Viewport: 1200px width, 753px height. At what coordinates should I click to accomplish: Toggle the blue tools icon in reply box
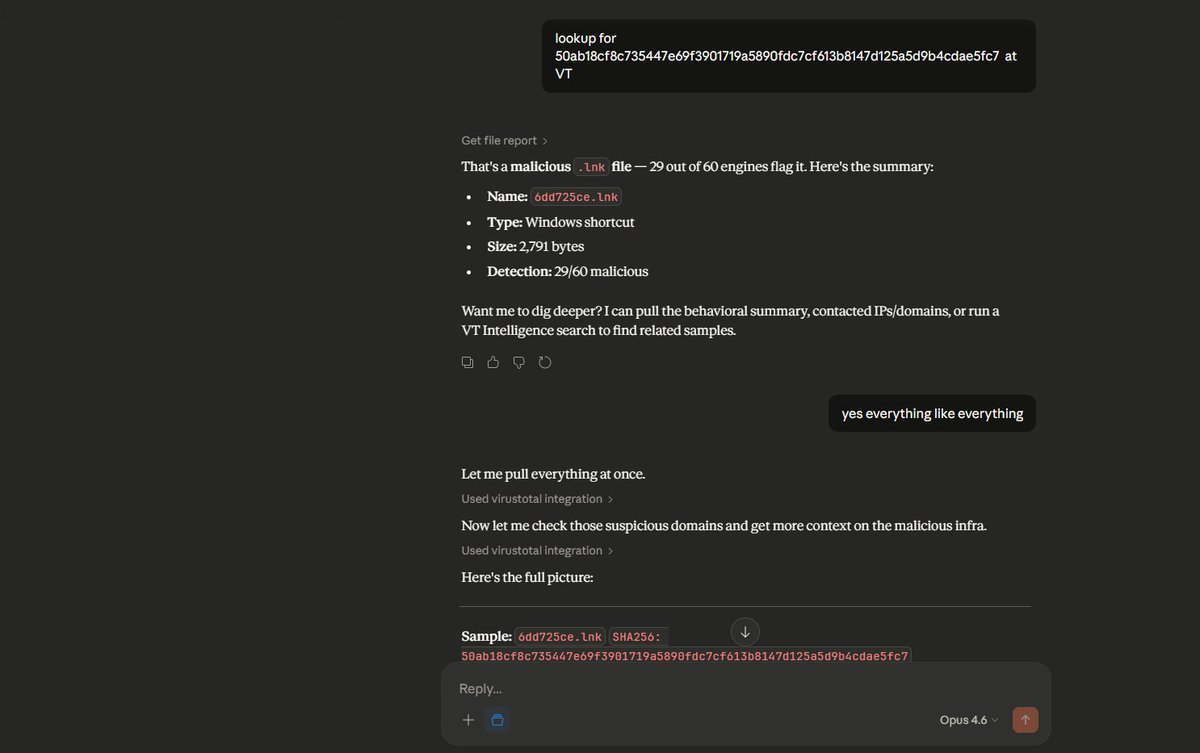click(x=497, y=719)
